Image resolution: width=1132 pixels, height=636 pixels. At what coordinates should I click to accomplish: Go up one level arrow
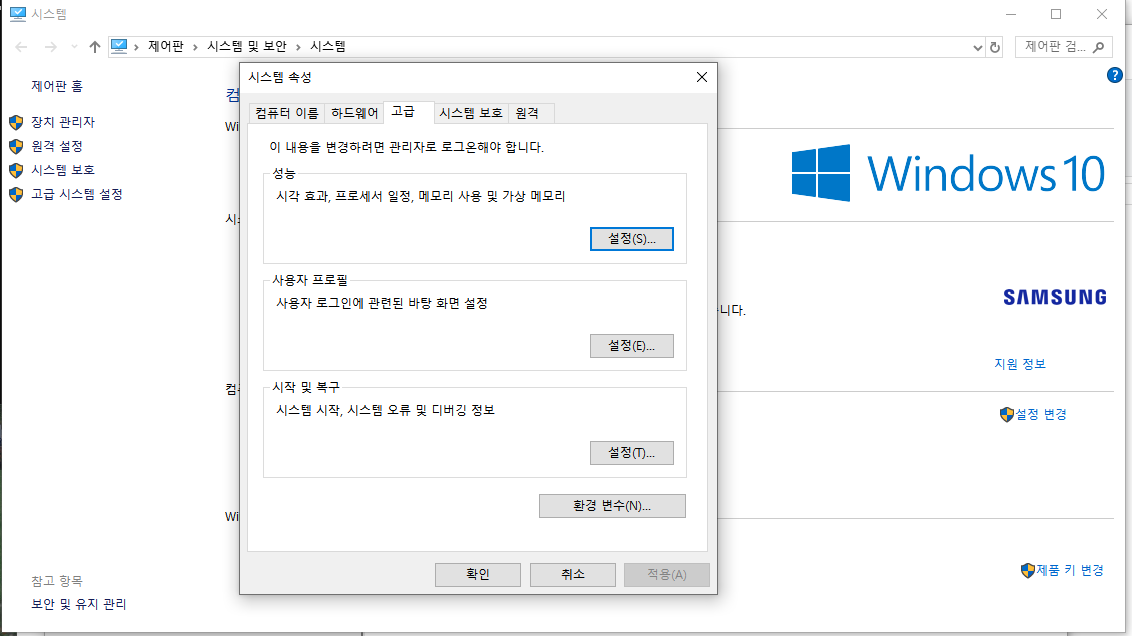click(95, 47)
